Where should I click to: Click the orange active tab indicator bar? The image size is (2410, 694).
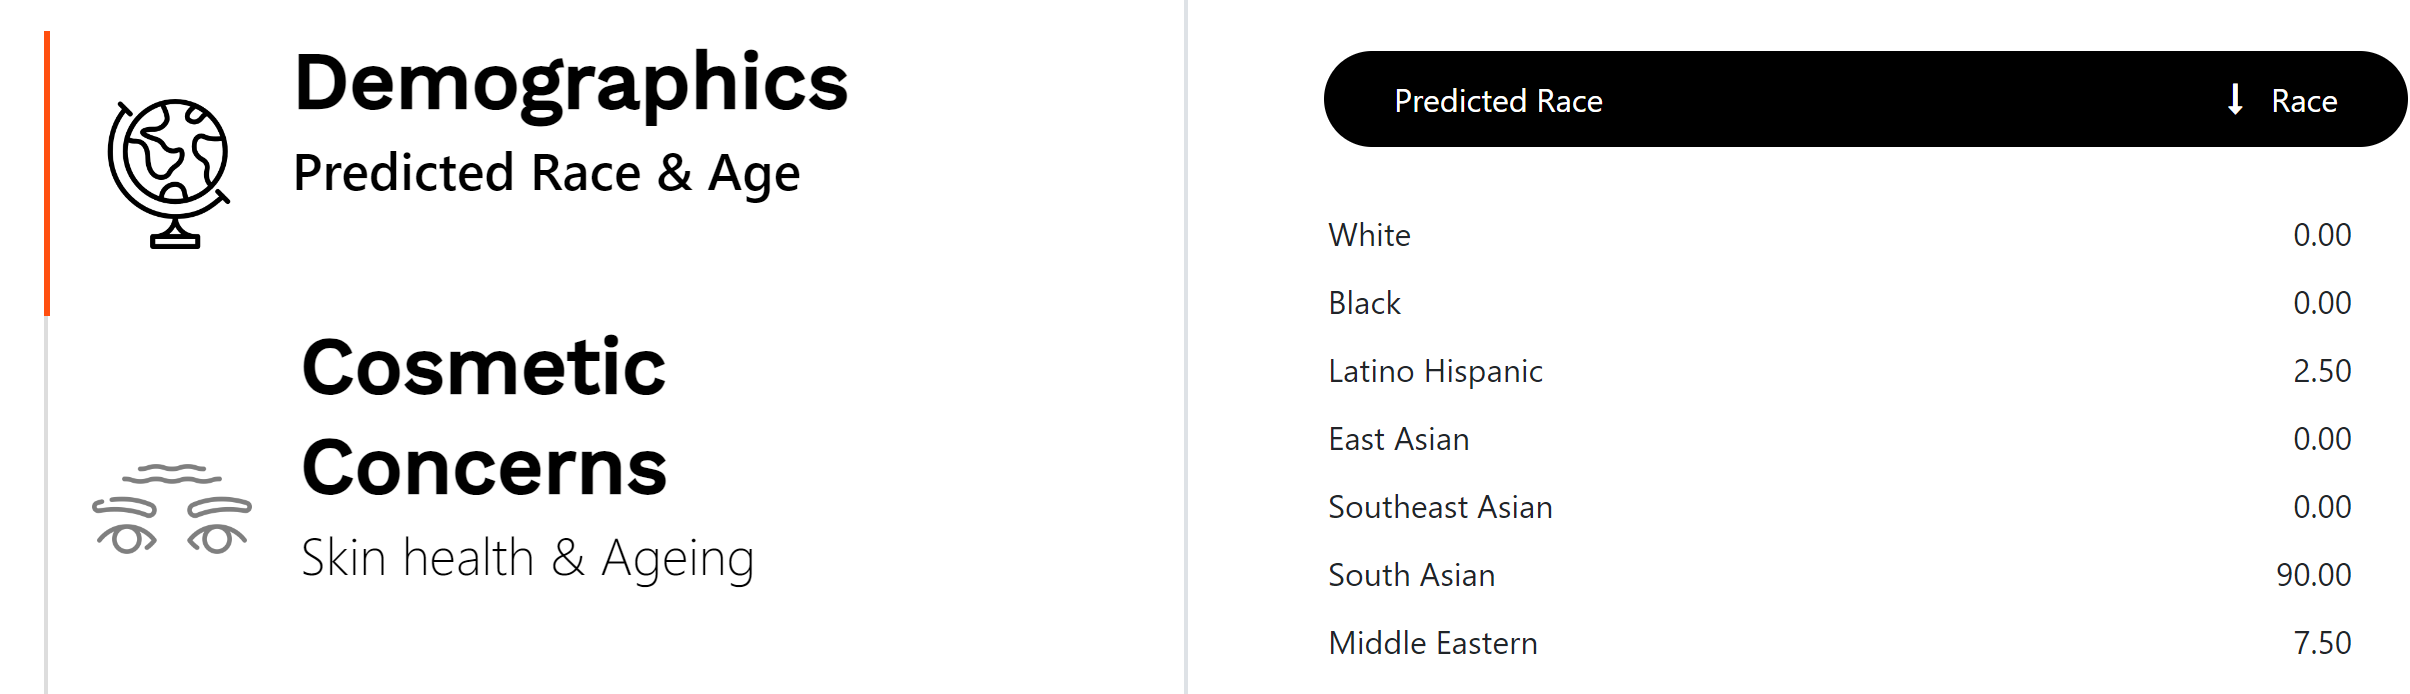click(47, 174)
